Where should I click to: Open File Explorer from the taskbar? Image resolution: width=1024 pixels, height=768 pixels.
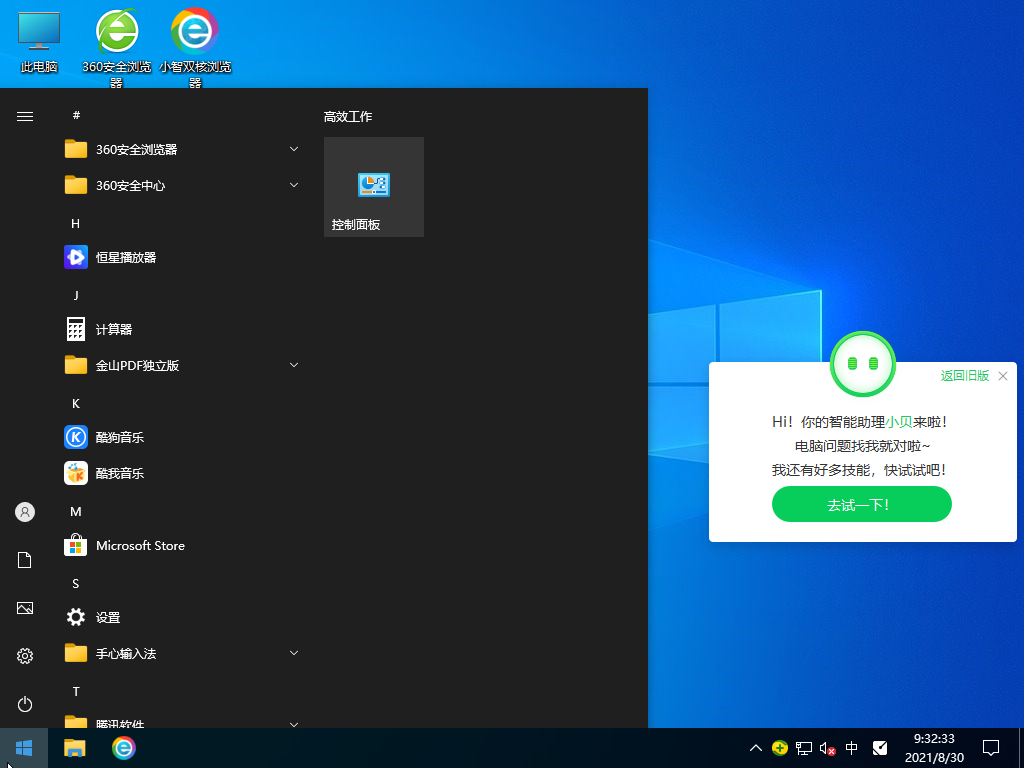point(75,748)
